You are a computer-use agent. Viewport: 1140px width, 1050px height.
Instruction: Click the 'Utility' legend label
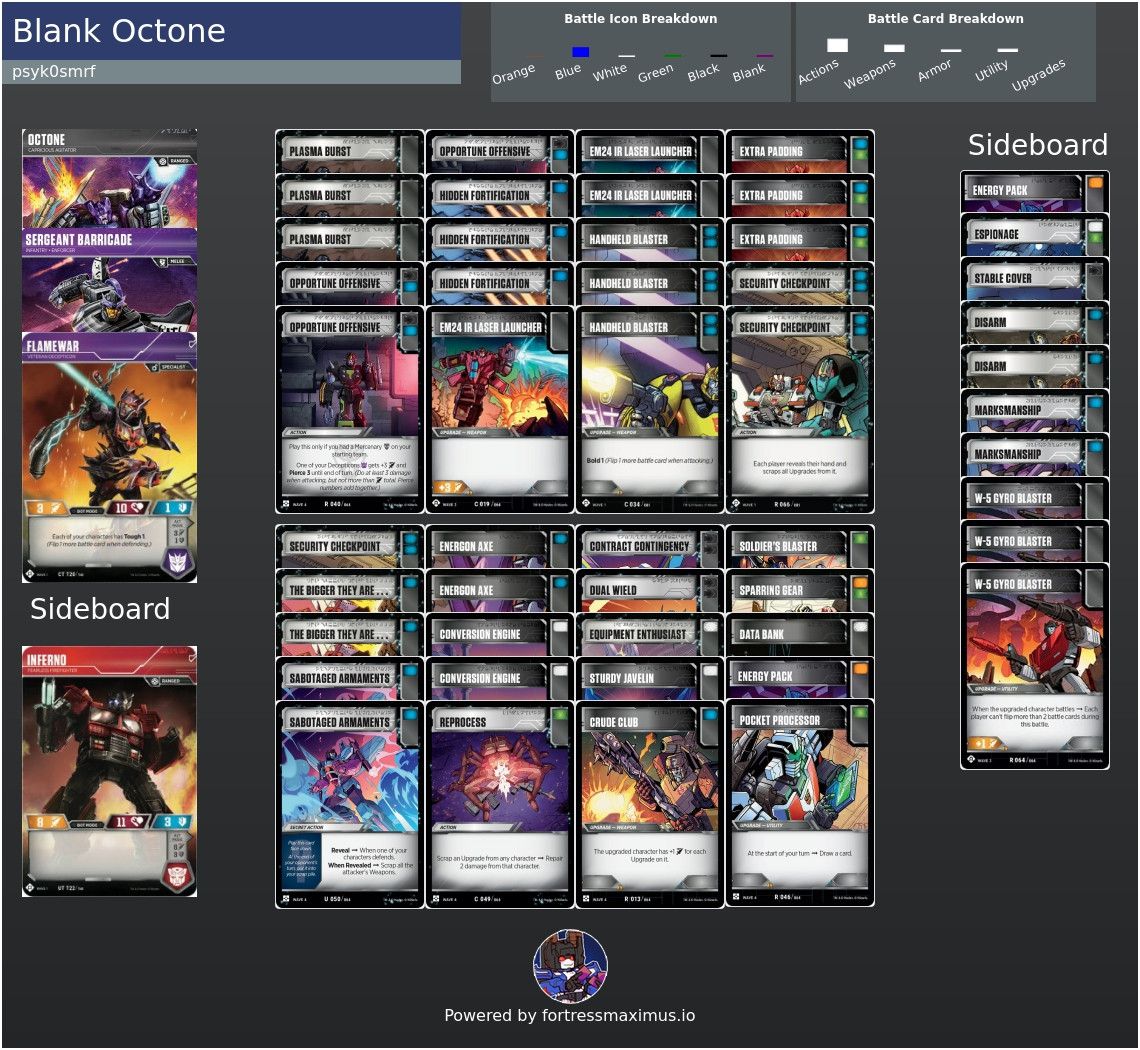(x=991, y=71)
